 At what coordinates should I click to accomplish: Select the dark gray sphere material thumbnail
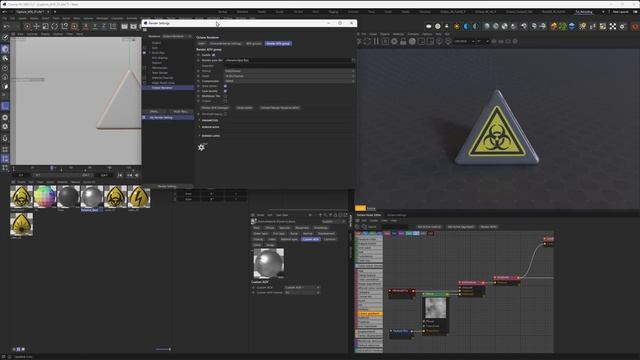click(x=68, y=197)
